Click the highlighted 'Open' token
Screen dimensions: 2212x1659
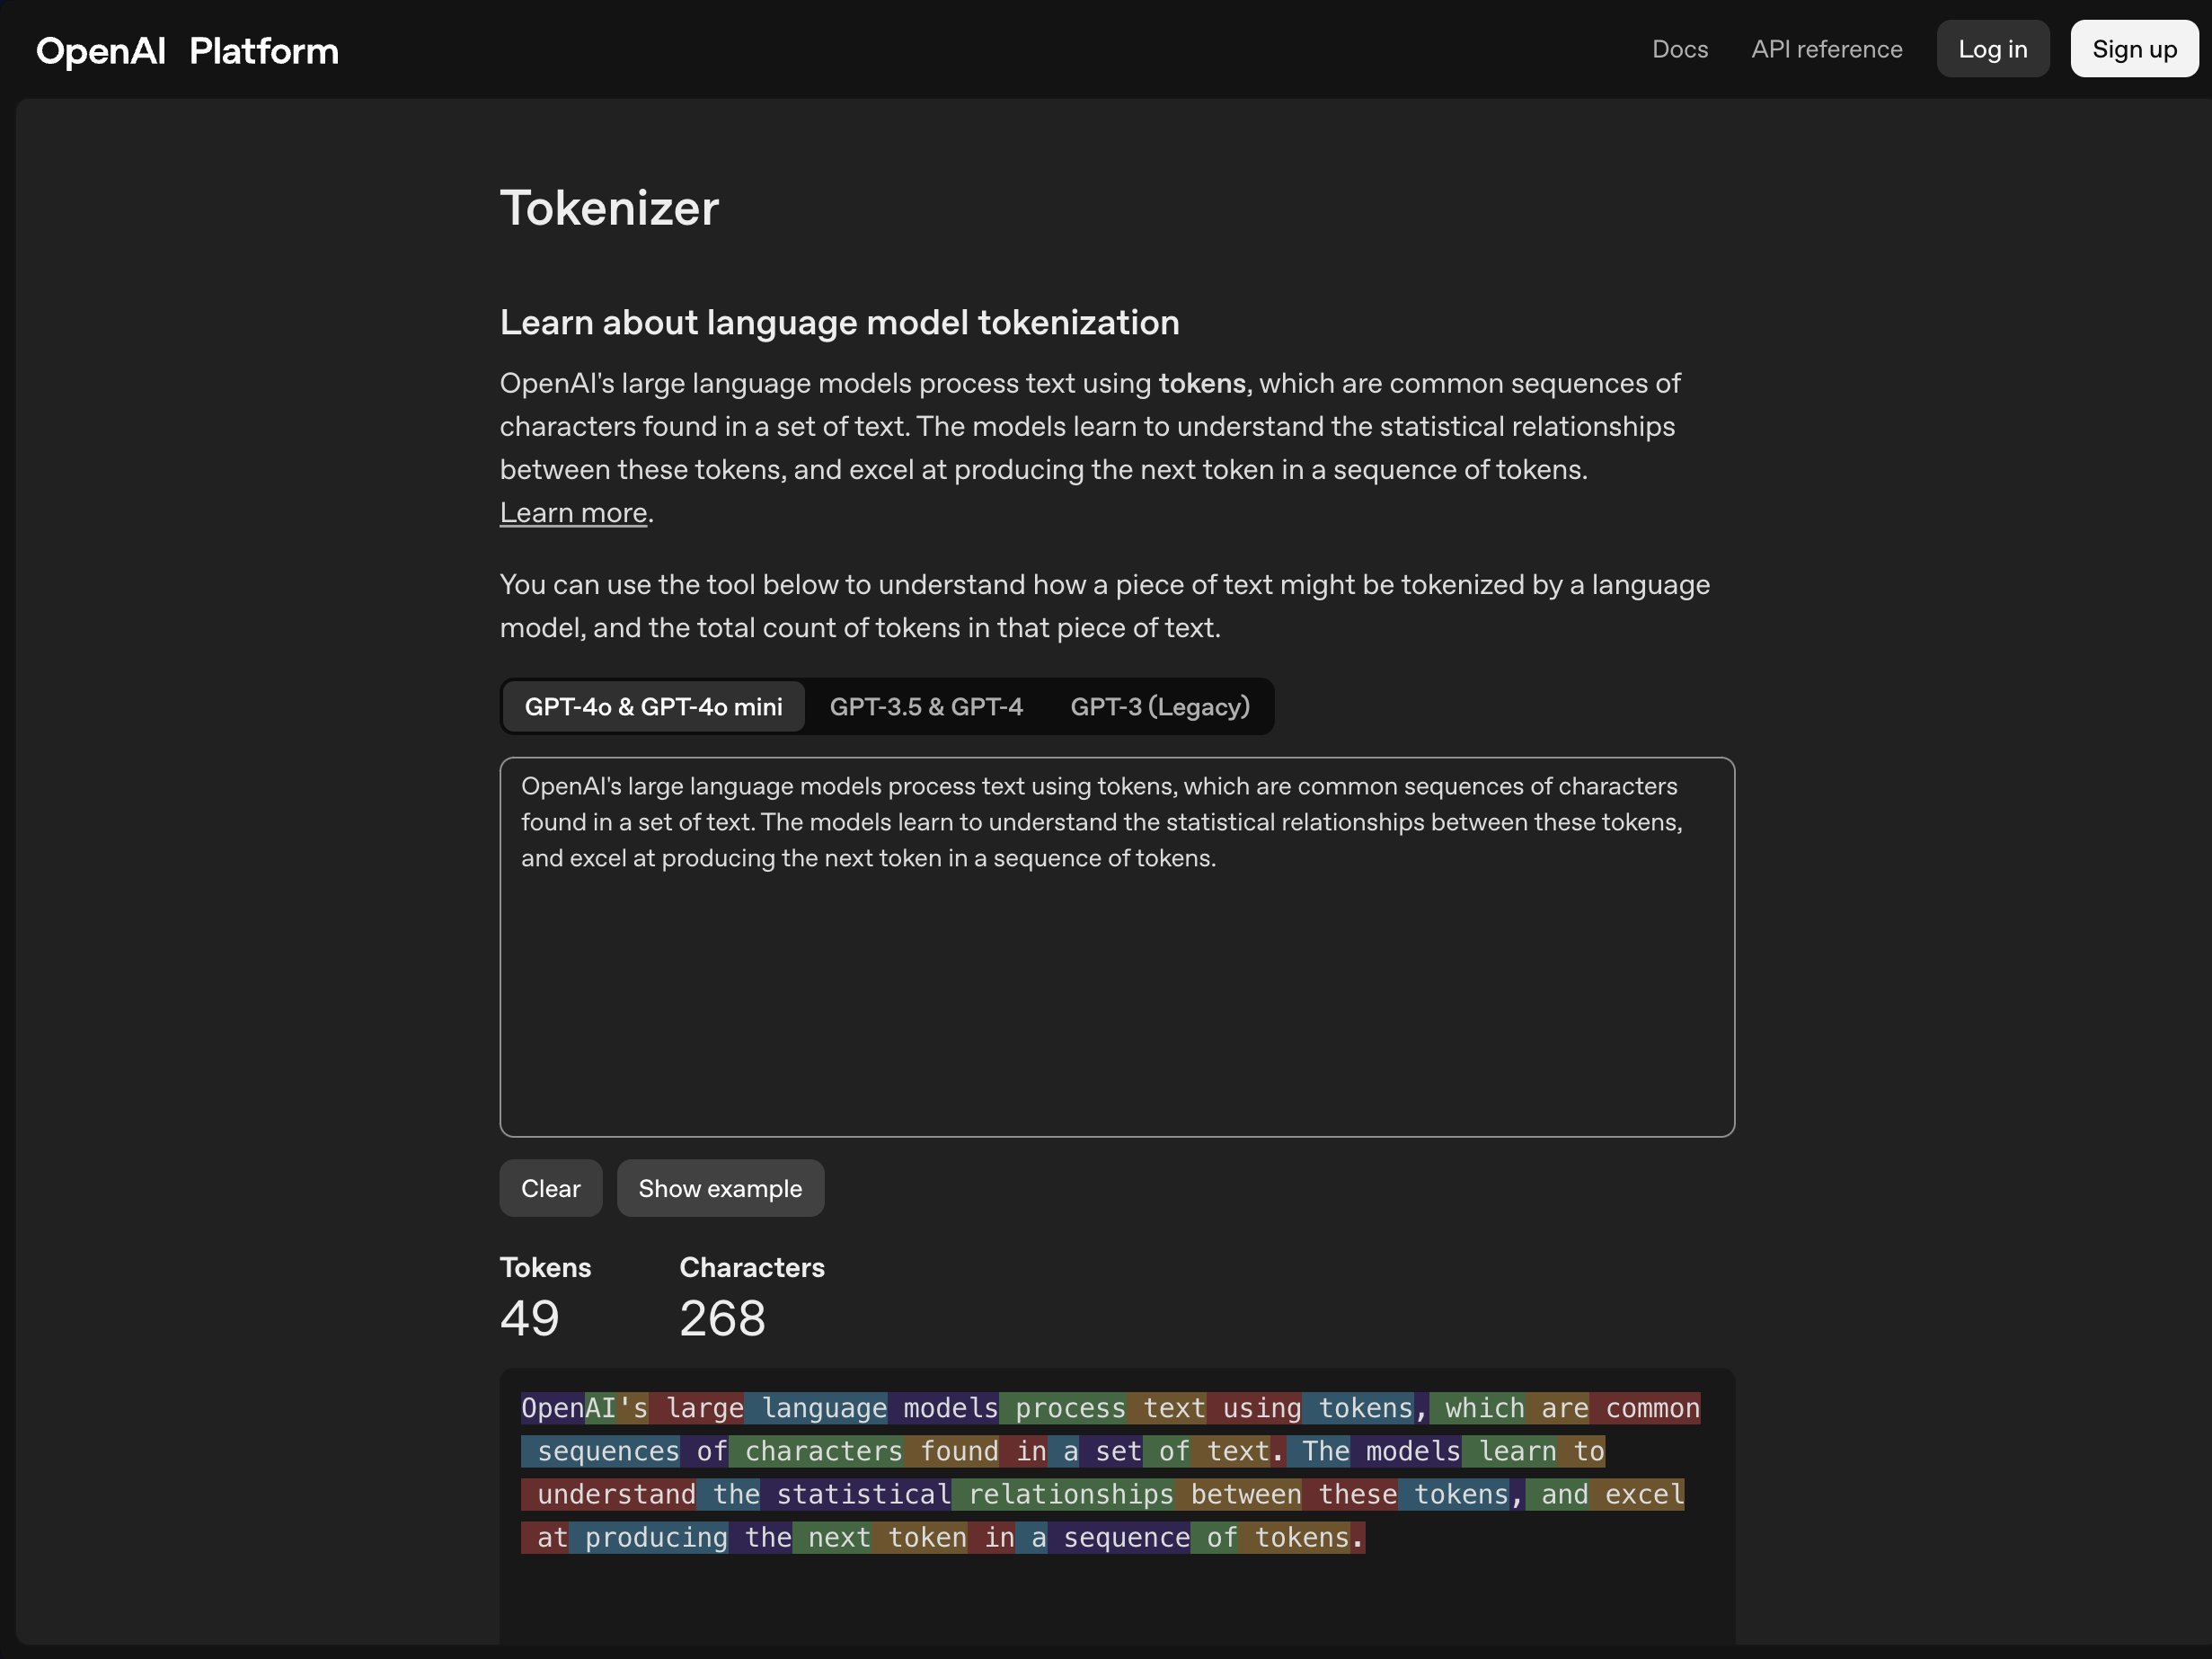(553, 1408)
